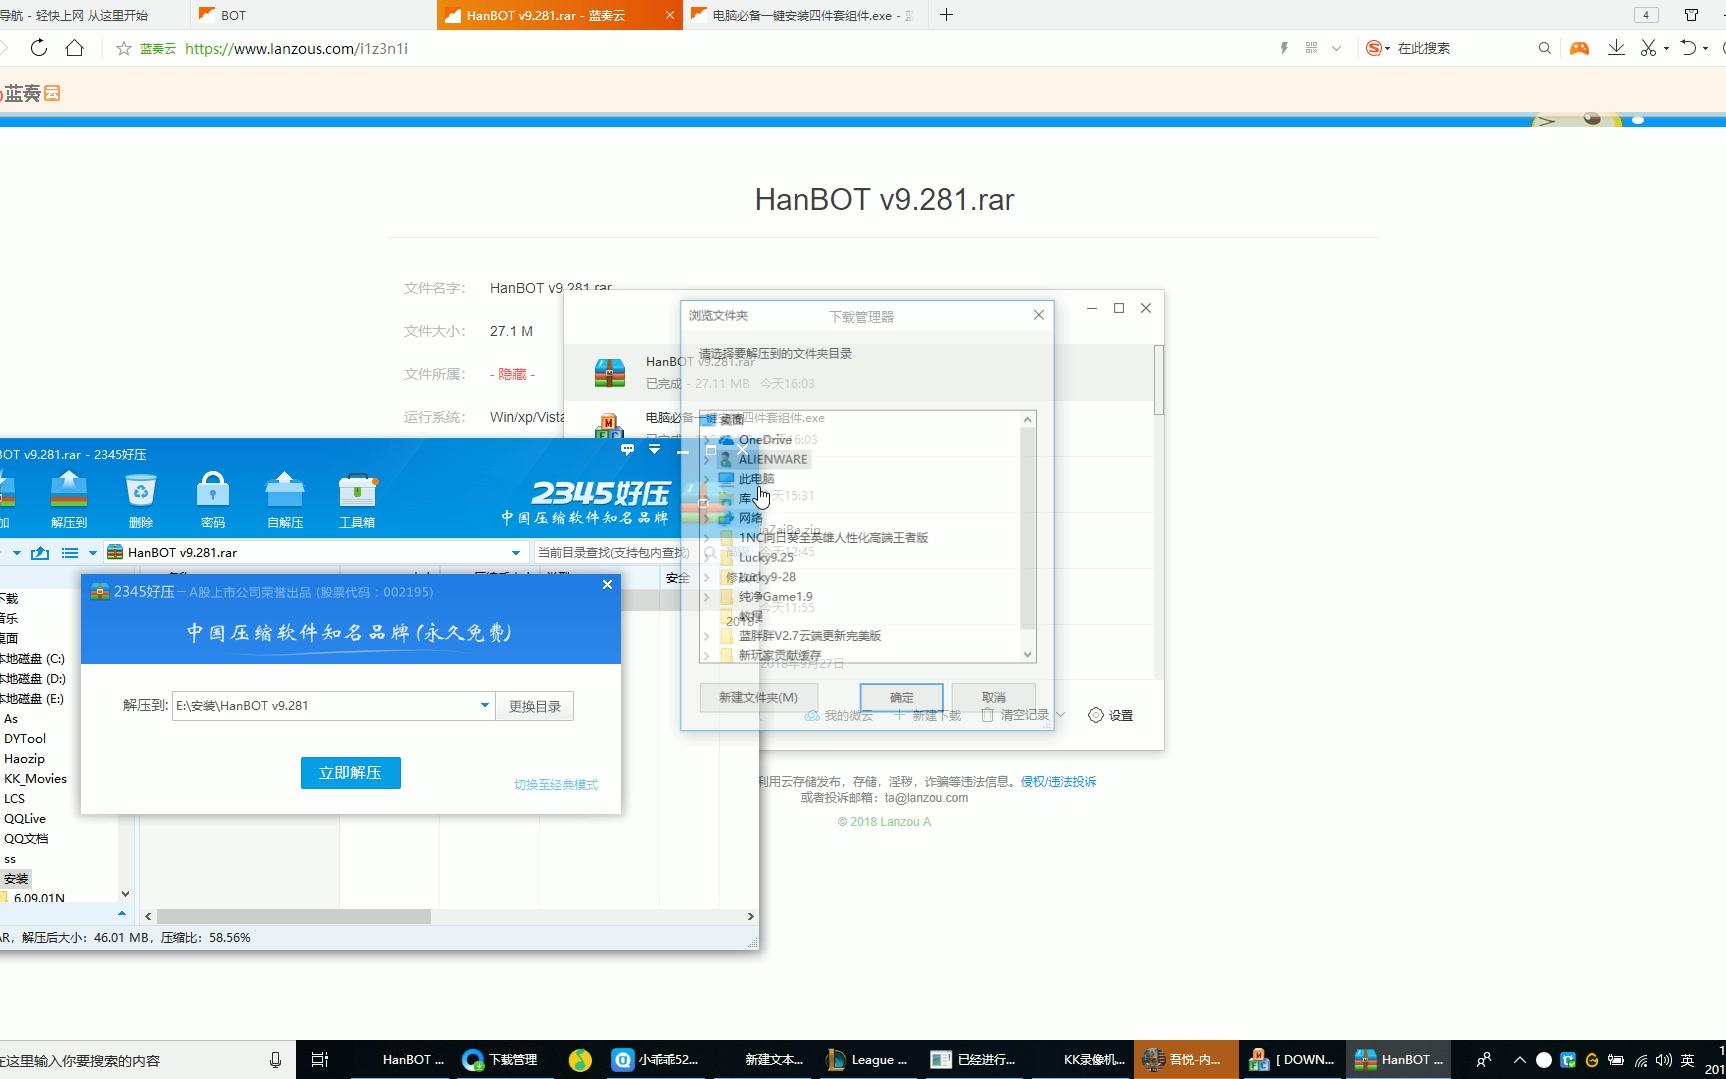Click the 切换至经典模式 link
Image resolution: width=1726 pixels, height=1079 pixels.
[556, 784]
